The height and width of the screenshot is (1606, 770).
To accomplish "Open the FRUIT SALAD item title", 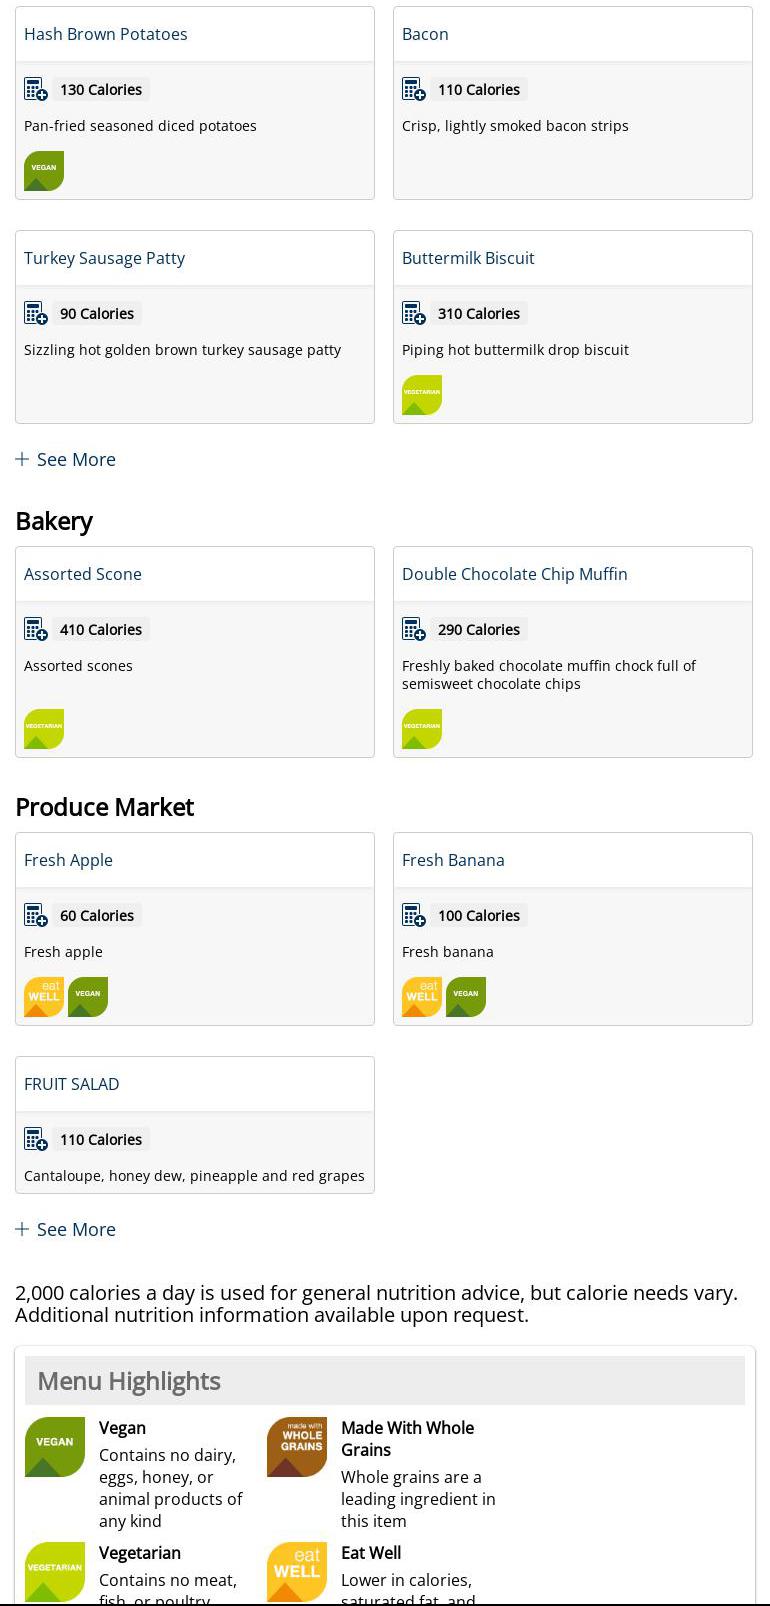I will coord(72,1084).
